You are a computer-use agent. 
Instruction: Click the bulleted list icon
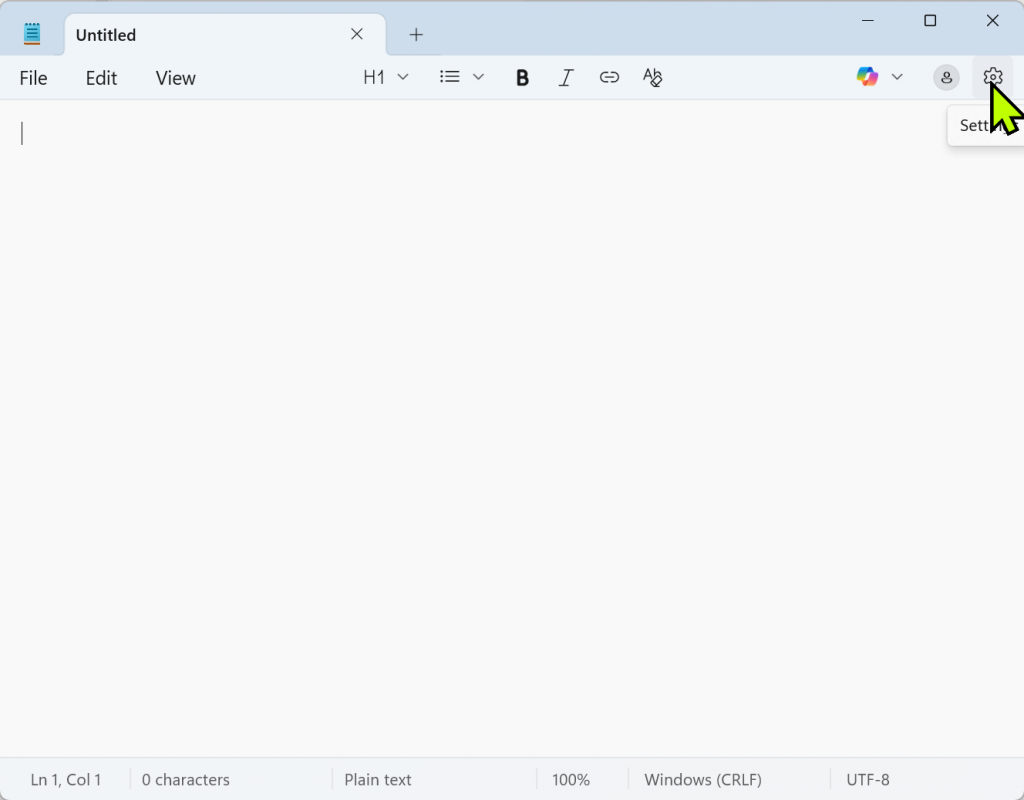coord(450,77)
